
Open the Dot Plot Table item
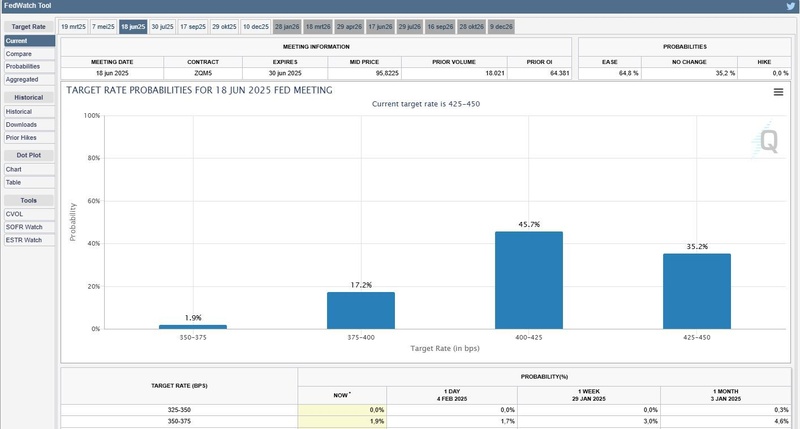pos(30,182)
